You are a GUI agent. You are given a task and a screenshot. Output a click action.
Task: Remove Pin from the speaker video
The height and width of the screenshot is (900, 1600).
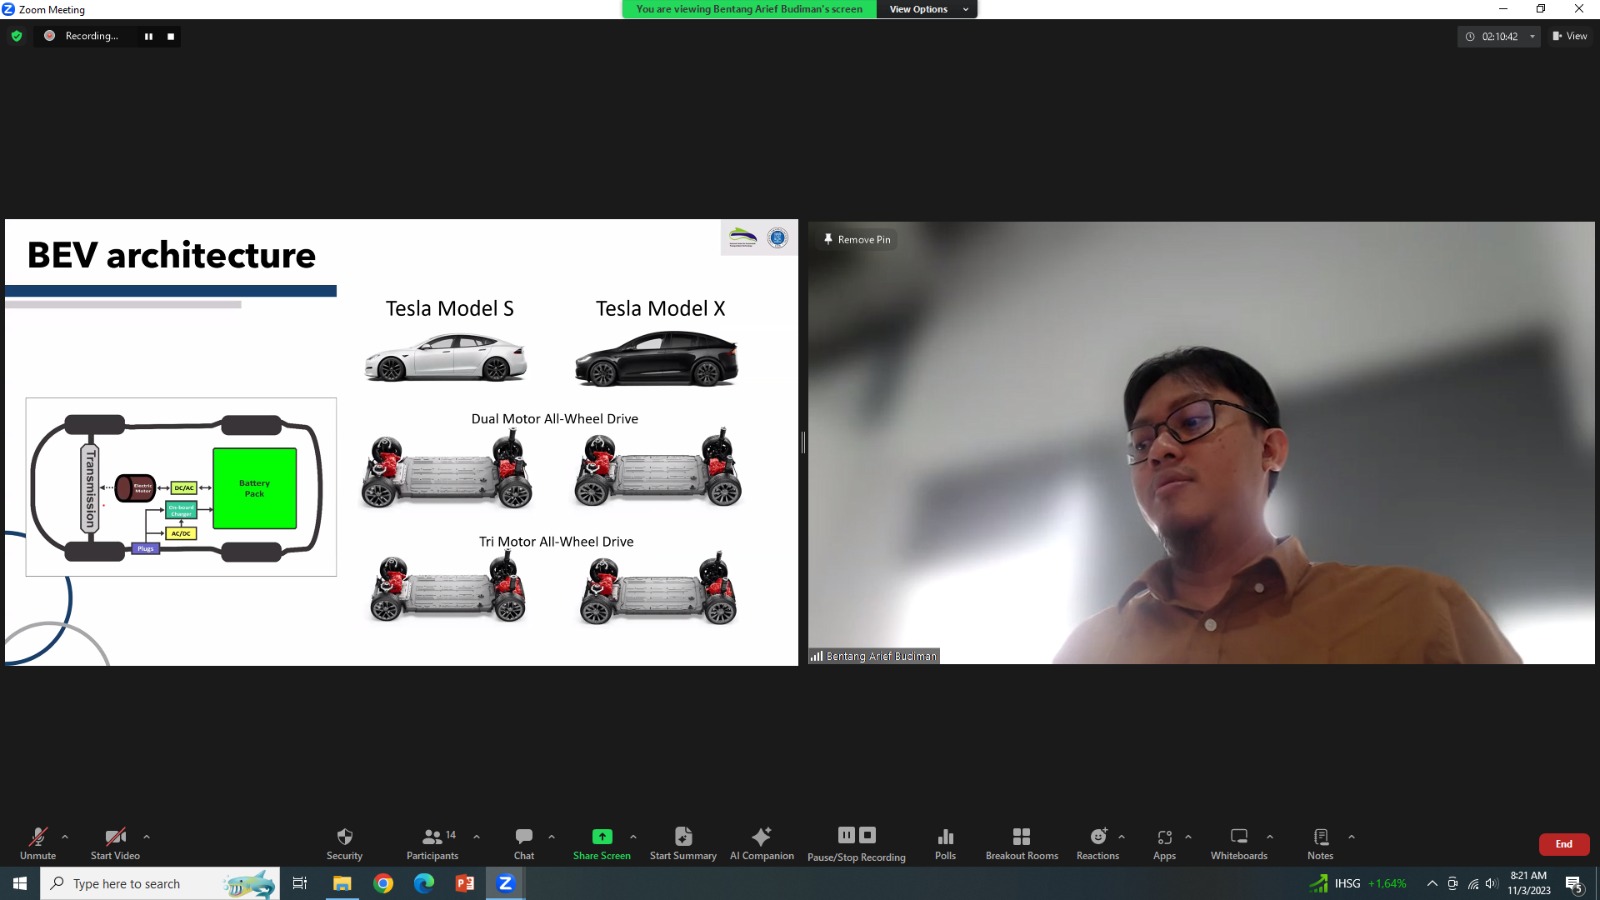[856, 239]
